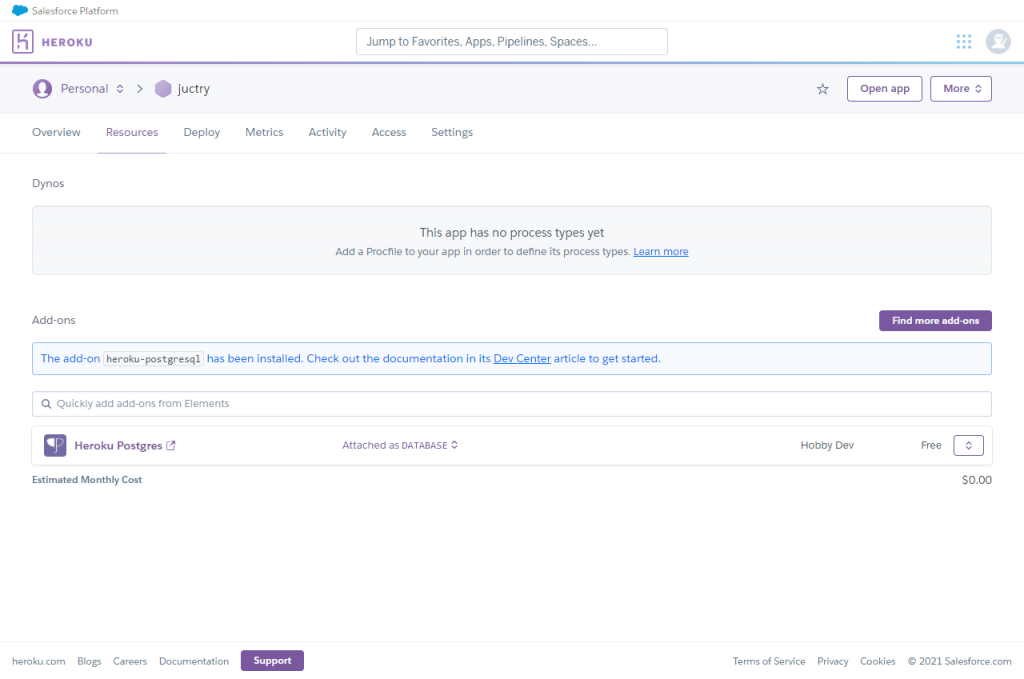Viewport: 1024px width, 679px height.
Task: Click the heroku.com footer link
Action: coord(39,661)
